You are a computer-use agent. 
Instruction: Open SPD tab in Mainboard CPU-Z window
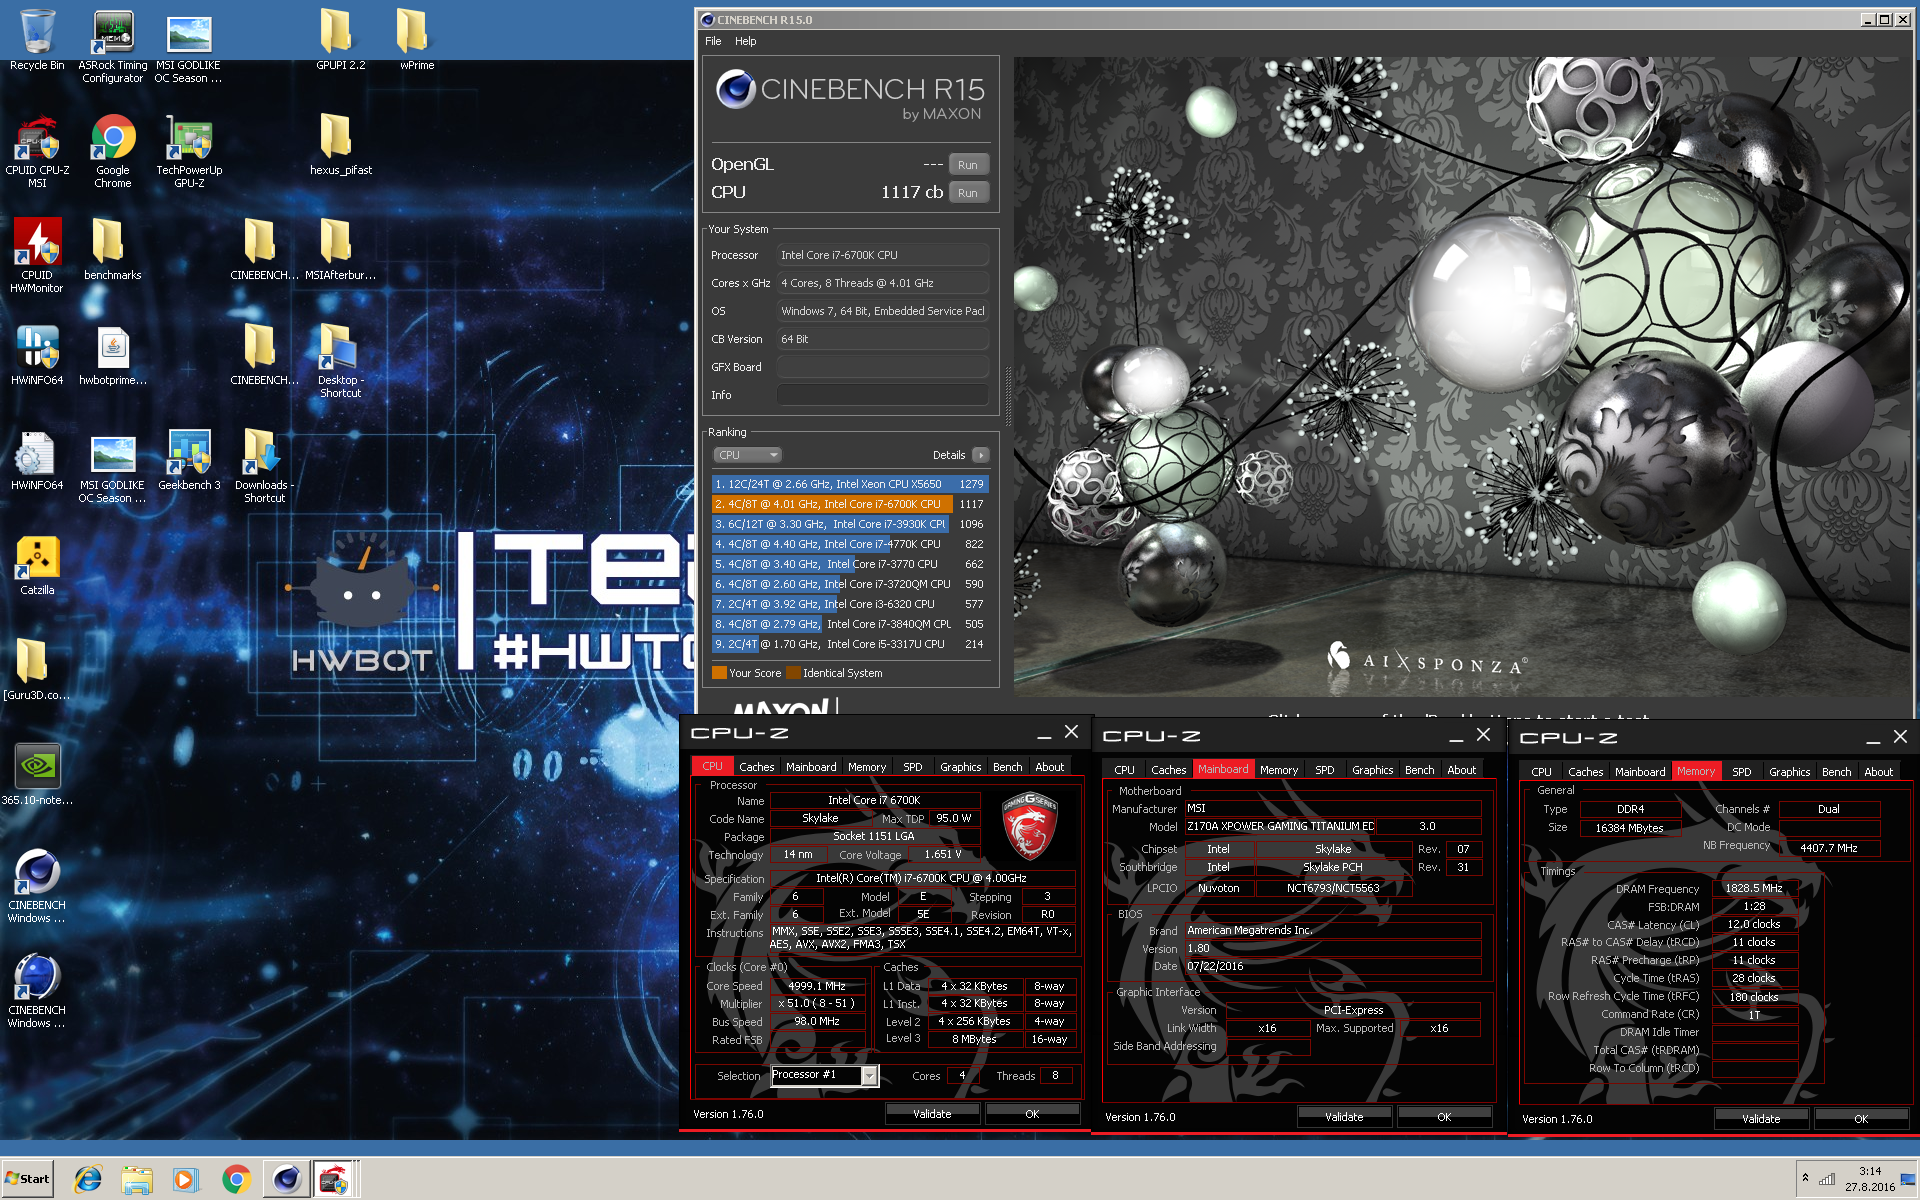pyautogui.click(x=1324, y=770)
